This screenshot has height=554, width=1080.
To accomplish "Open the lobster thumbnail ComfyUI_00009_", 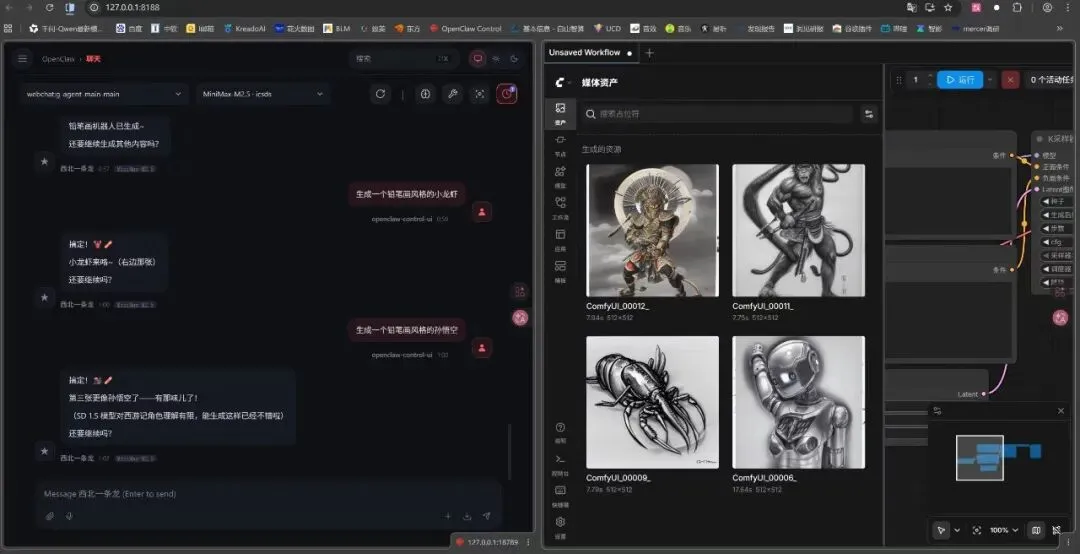I will (652, 402).
